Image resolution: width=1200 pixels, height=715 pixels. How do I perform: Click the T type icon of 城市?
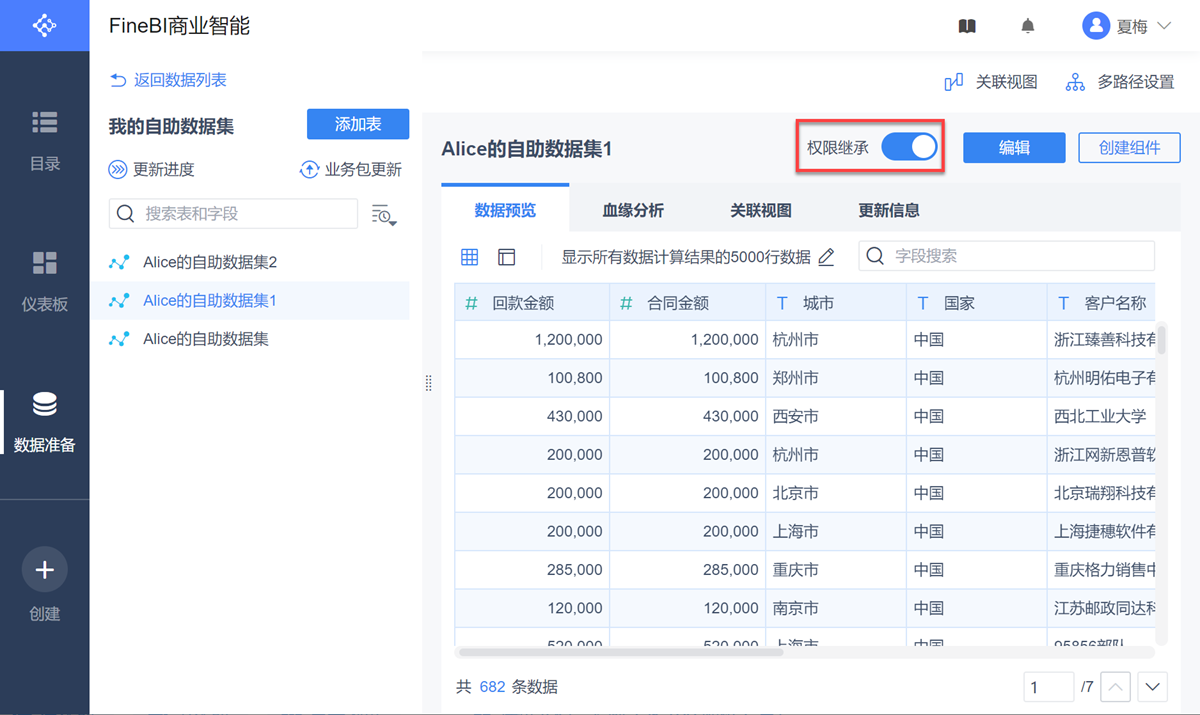(x=782, y=303)
